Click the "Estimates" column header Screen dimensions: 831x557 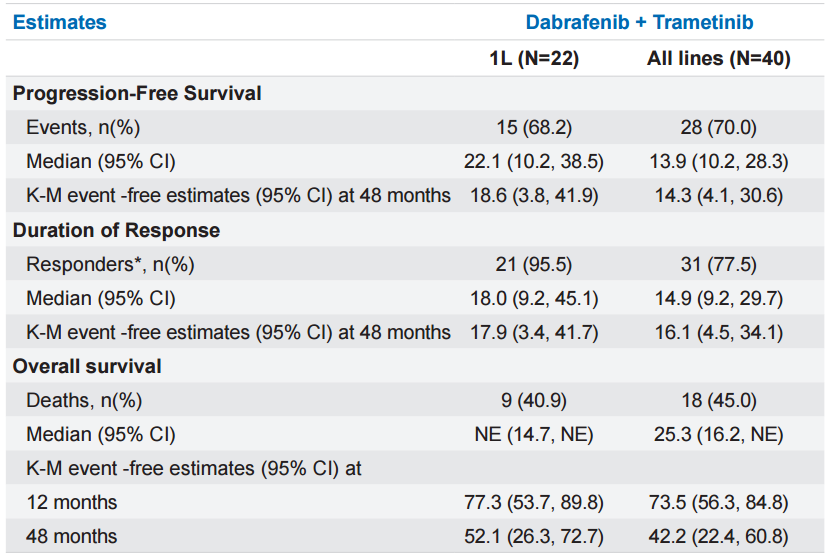[x=59, y=22]
